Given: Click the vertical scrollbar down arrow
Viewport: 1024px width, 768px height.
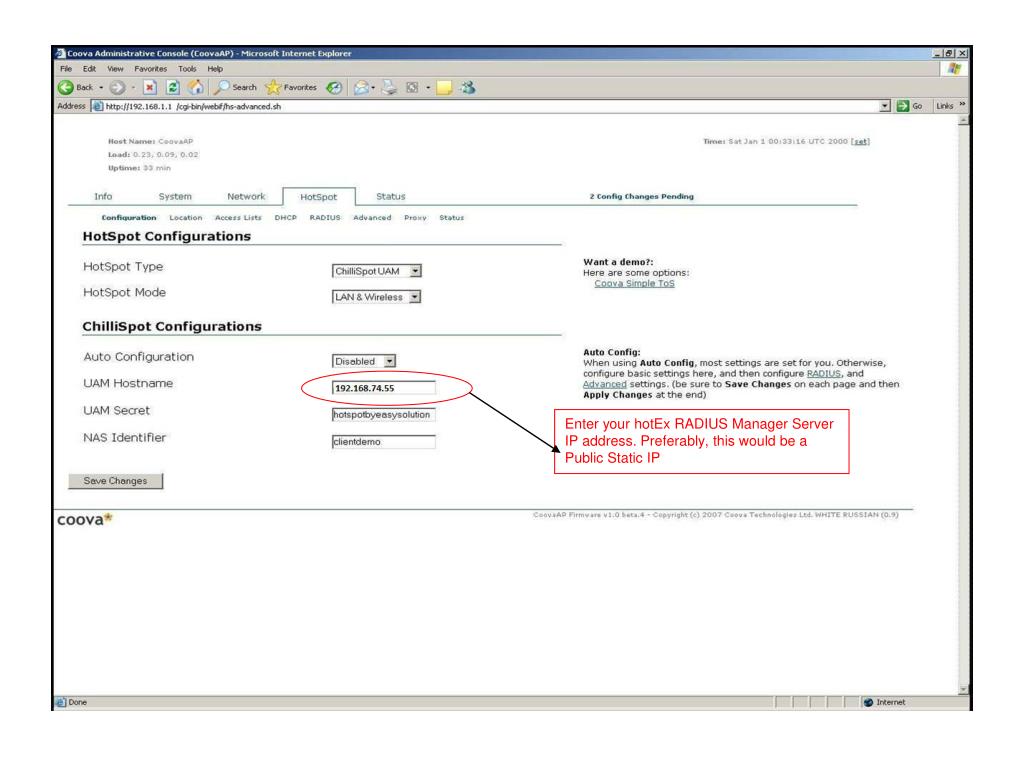Looking at the screenshot, I should [963, 690].
